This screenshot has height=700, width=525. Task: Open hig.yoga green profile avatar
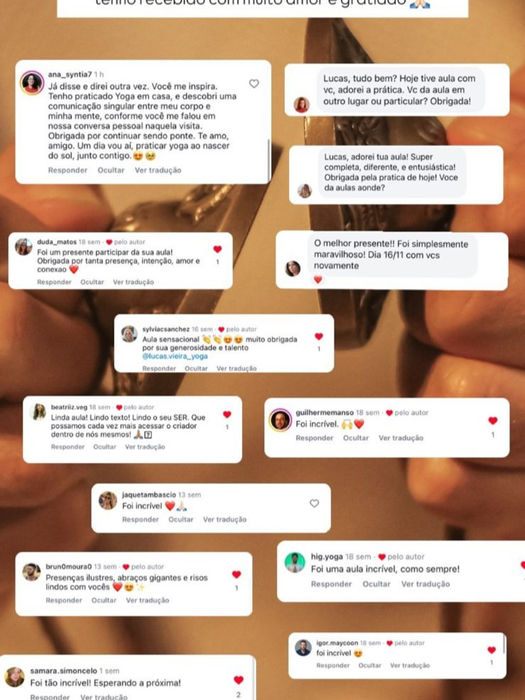[x=295, y=562]
